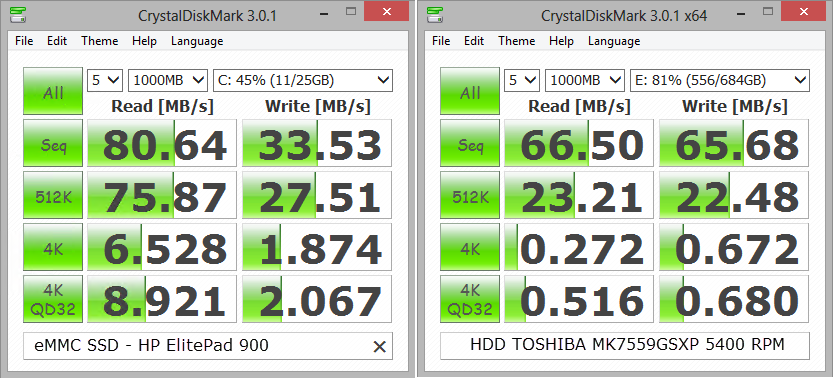This screenshot has width=833, height=378.
Task: Open Edit menu in left CrystalDiskMark window
Action: tap(57, 41)
